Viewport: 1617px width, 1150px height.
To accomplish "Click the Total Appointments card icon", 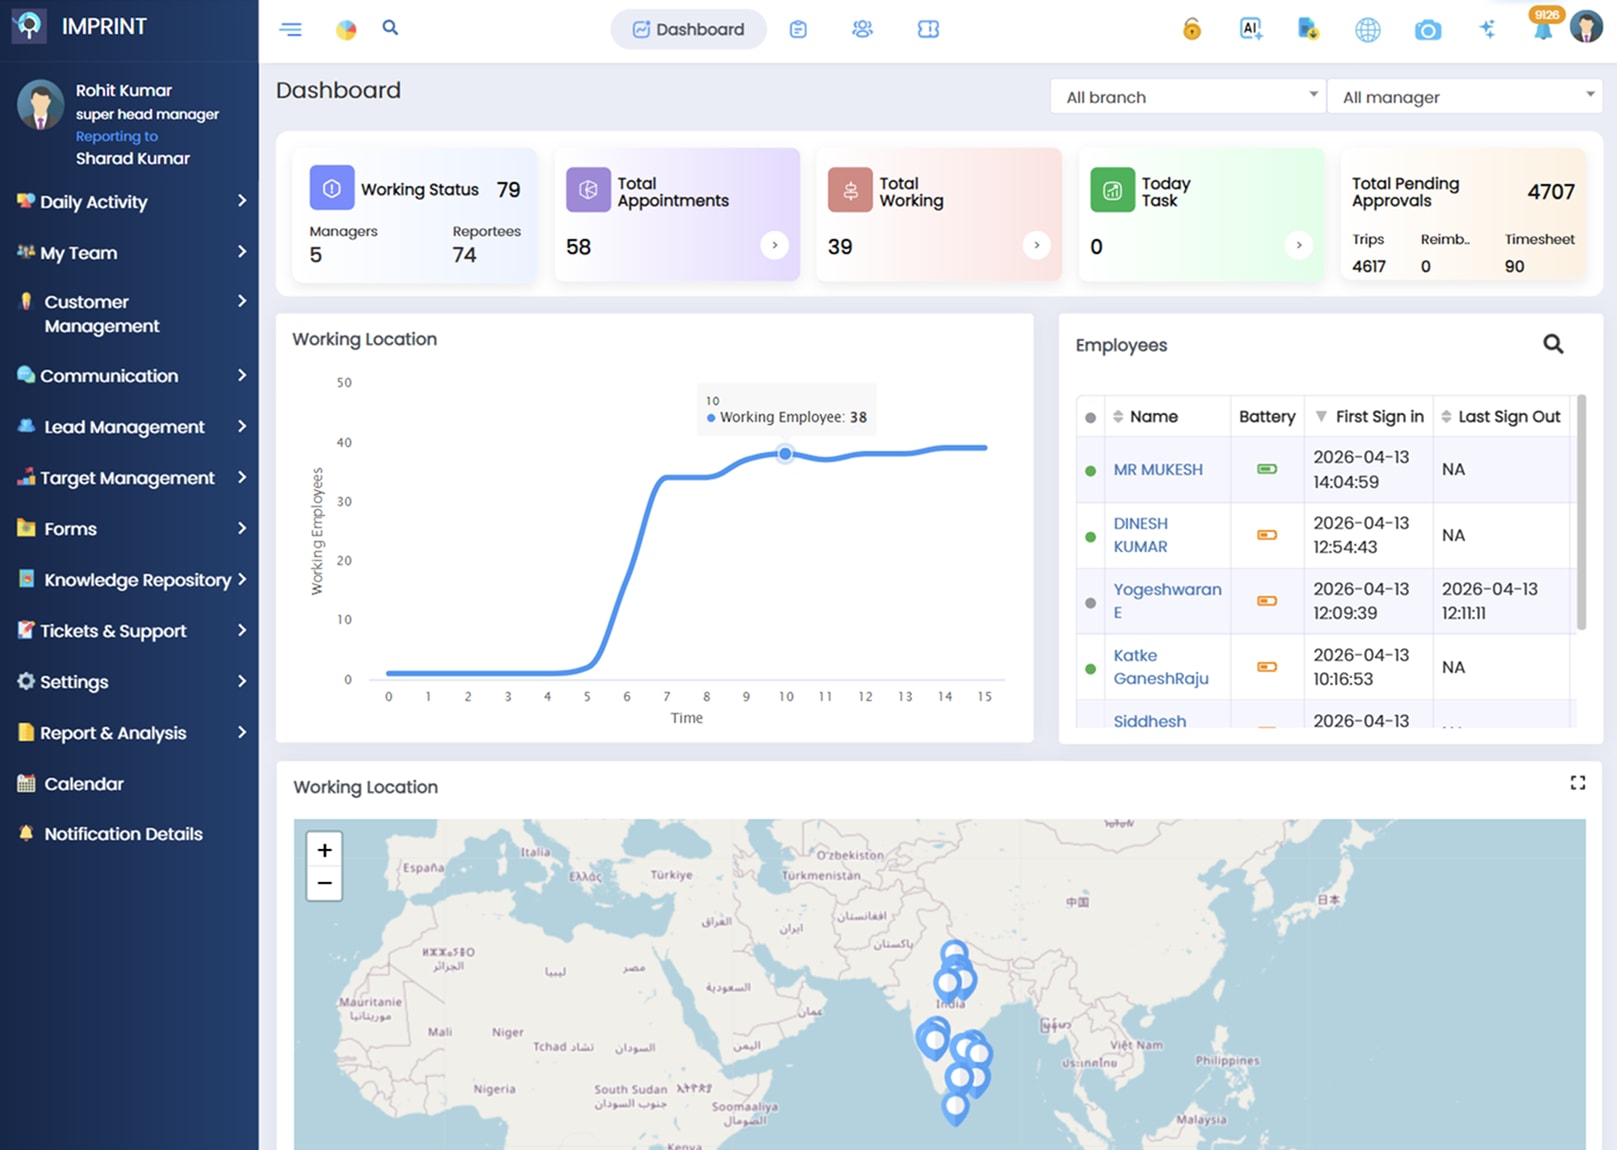I will pyautogui.click(x=588, y=189).
